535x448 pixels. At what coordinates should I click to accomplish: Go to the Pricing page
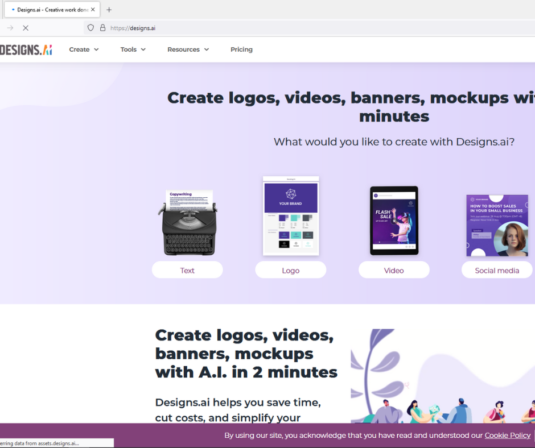click(242, 49)
